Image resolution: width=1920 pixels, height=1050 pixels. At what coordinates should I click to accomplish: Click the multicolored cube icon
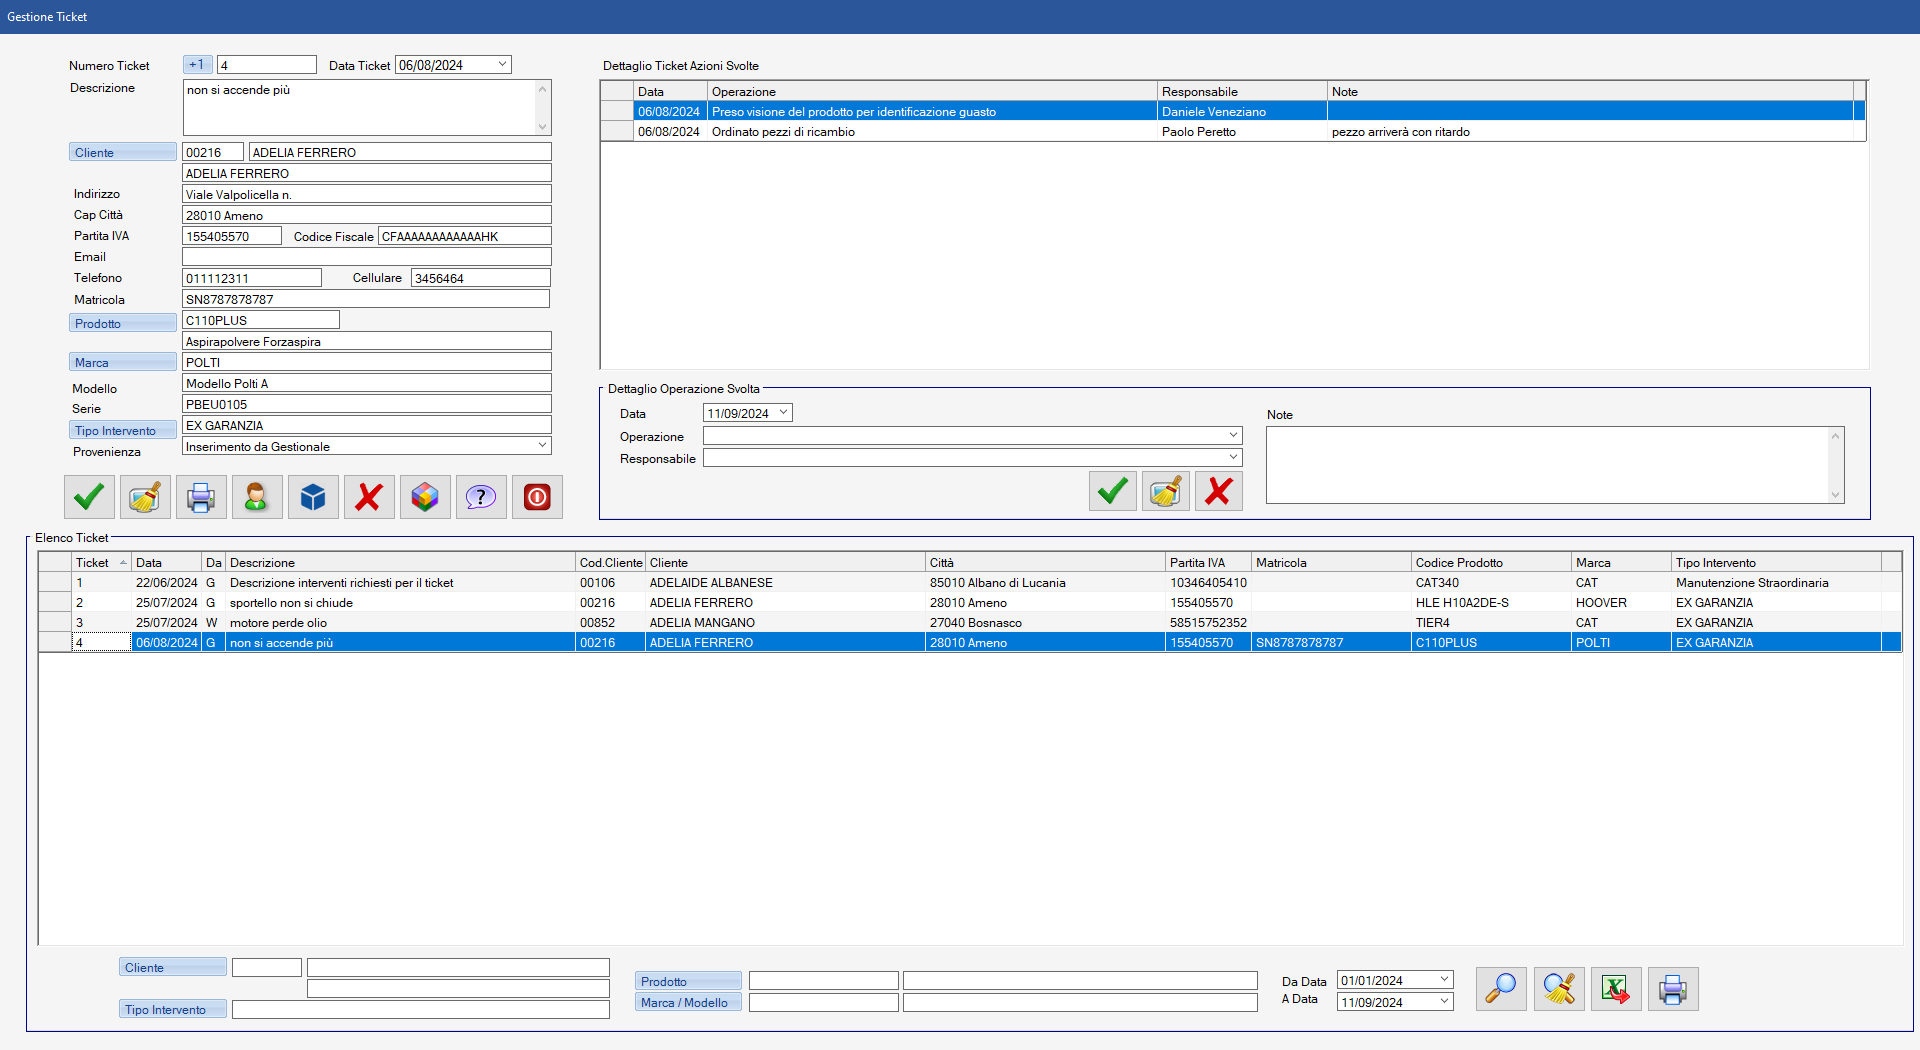[425, 497]
